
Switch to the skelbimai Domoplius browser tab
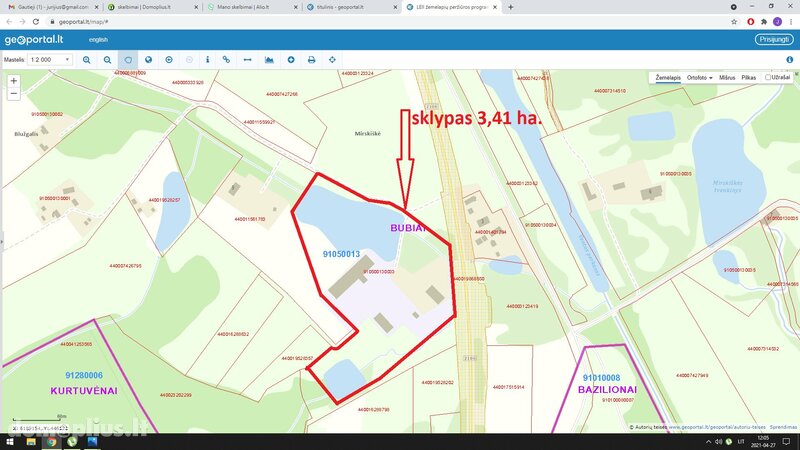(152, 7)
